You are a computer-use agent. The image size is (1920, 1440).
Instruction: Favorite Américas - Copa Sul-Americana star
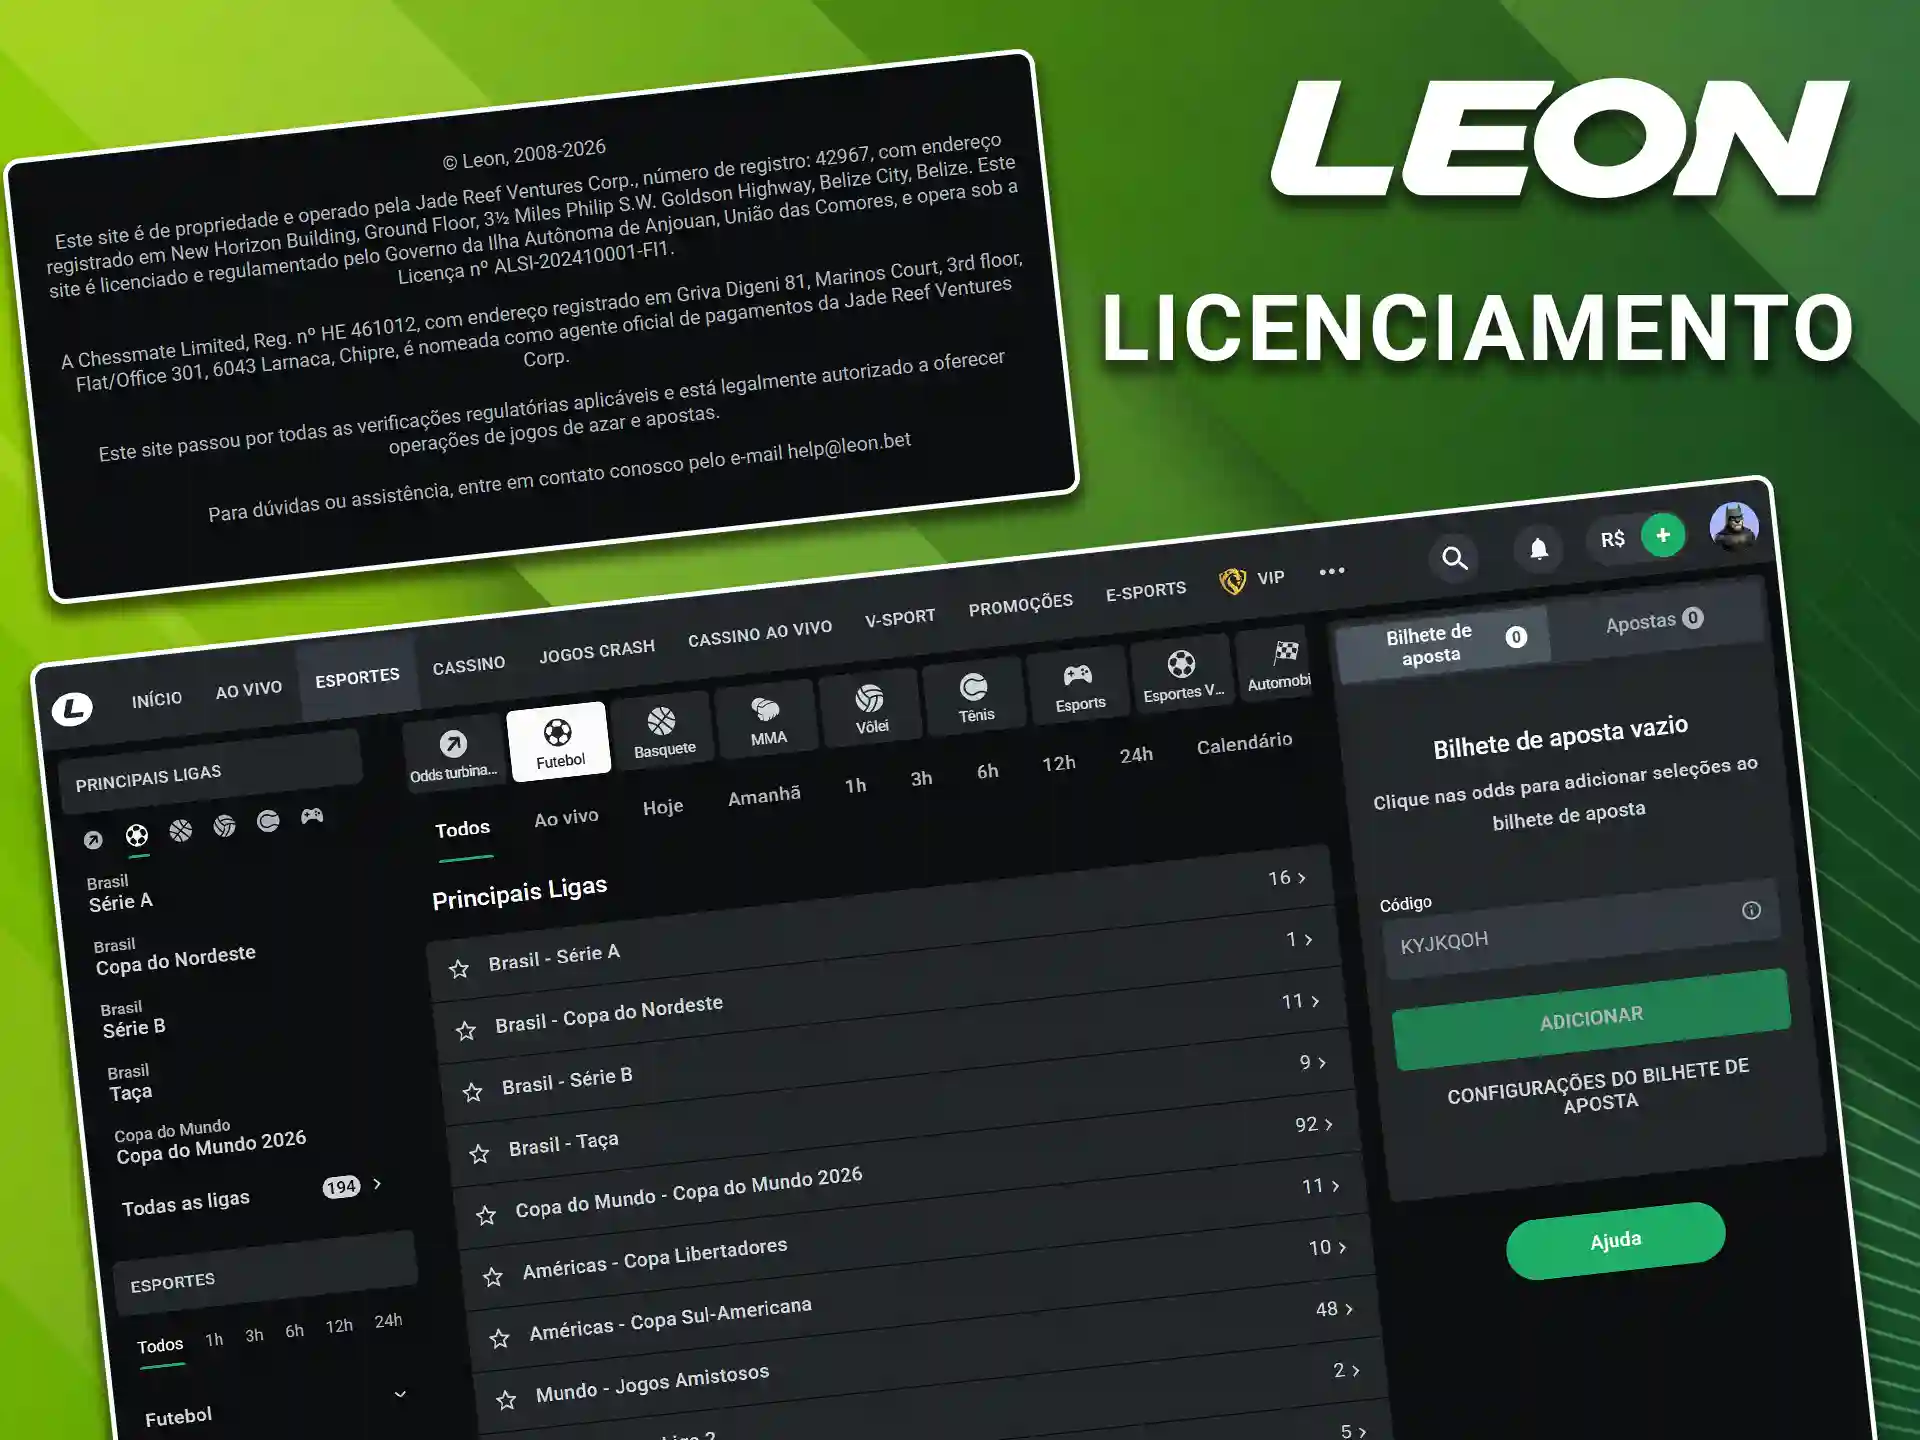500,1338
